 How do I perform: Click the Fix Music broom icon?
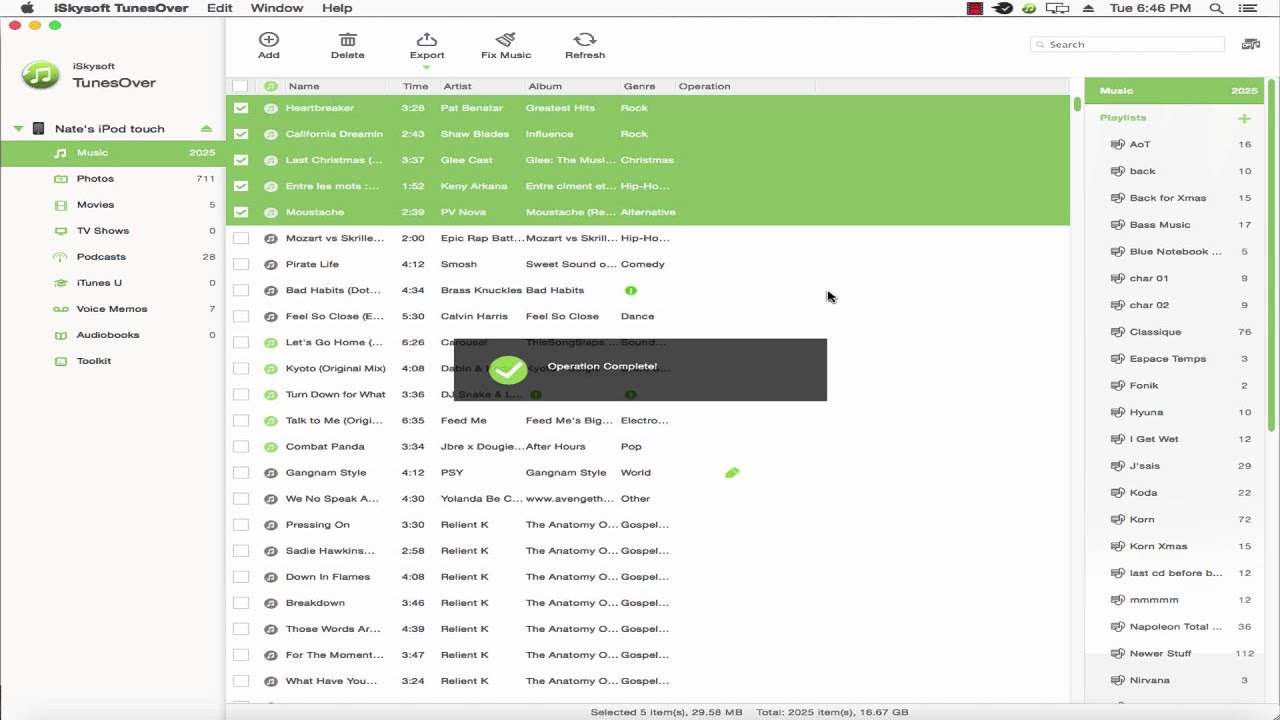(506, 40)
